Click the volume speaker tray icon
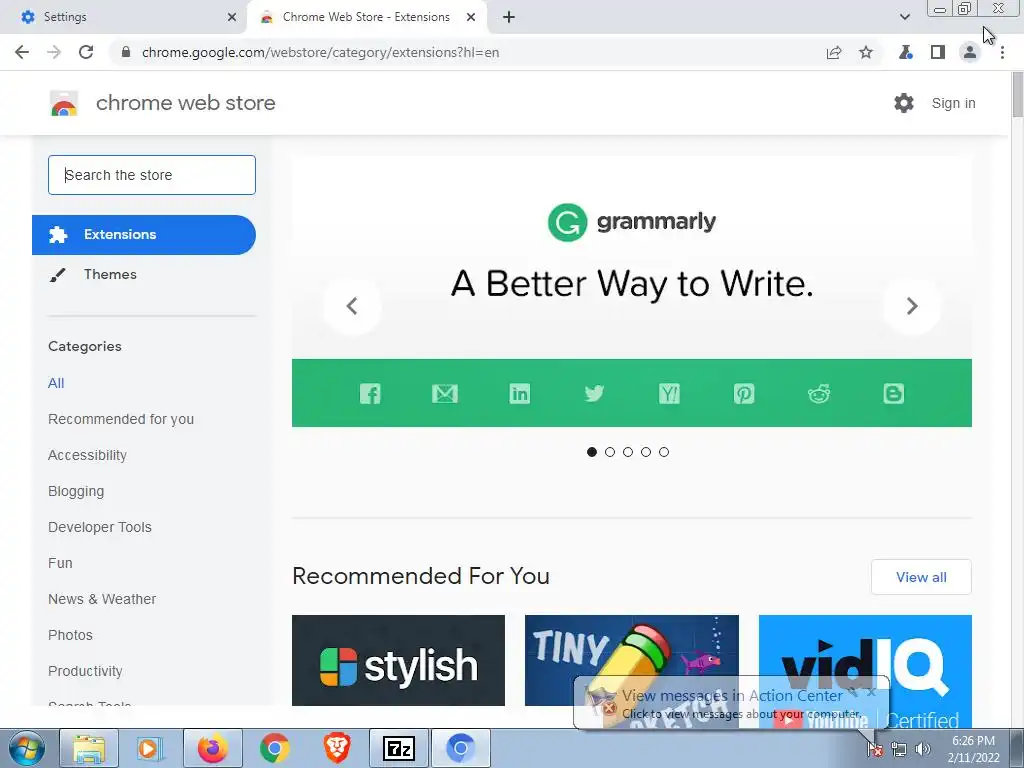1024x768 pixels. [x=922, y=749]
